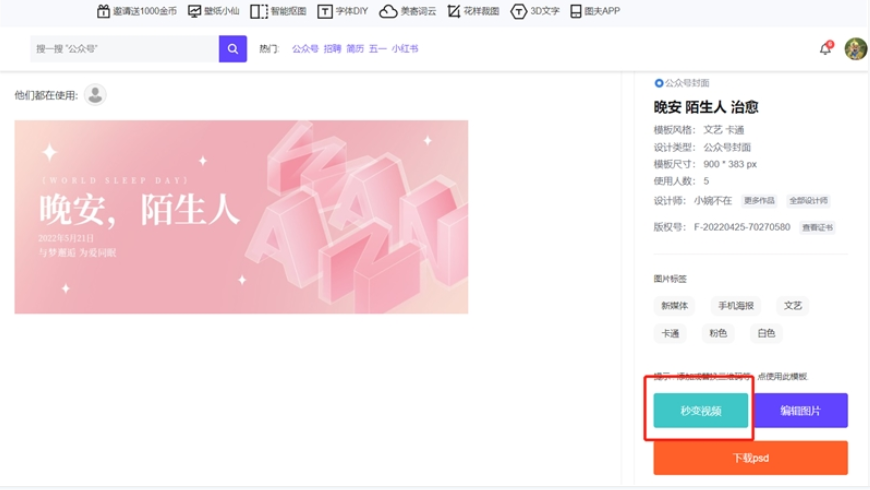Click the 秒变视频 button
The image size is (870, 490).
[x=700, y=410]
